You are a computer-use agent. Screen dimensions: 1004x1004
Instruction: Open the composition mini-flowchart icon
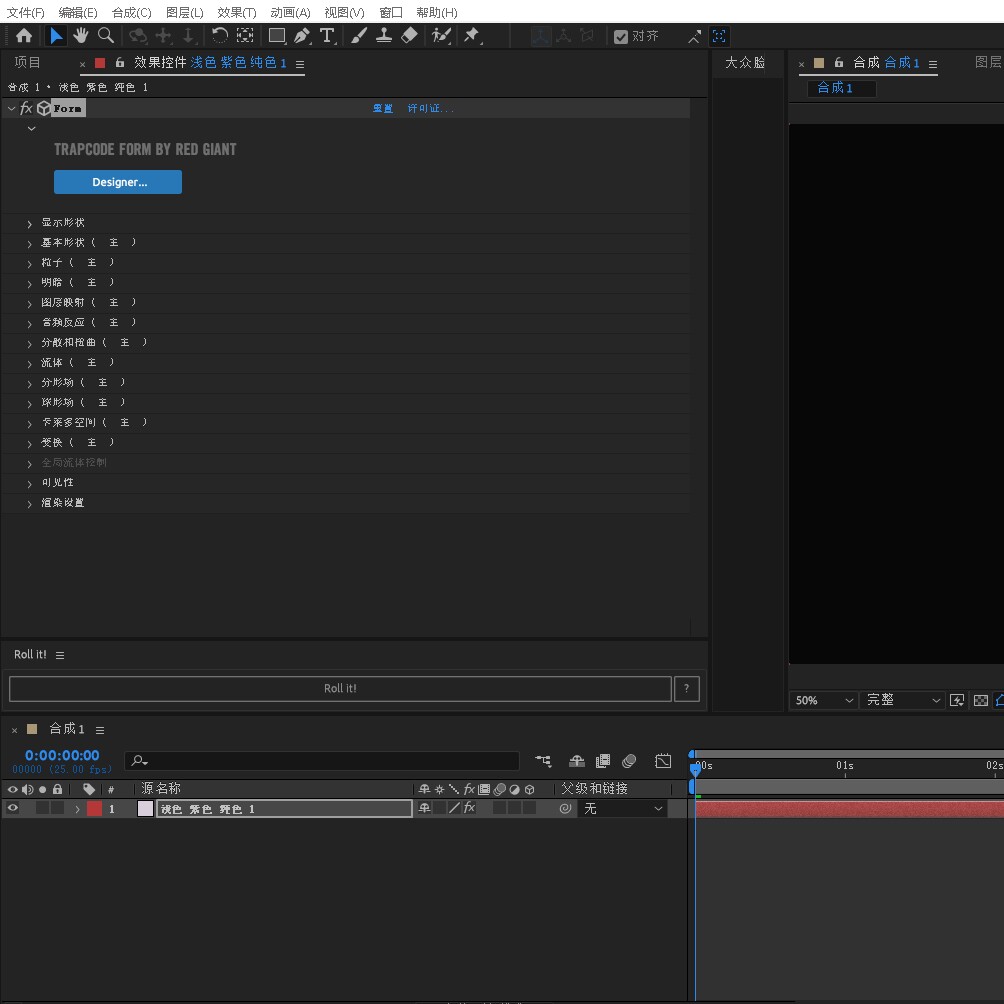[x=543, y=761]
